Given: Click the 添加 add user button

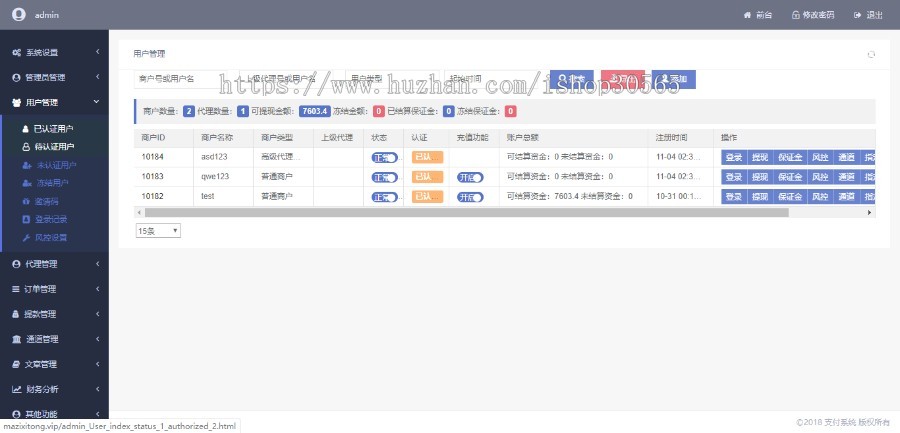Looking at the screenshot, I should 673,79.
